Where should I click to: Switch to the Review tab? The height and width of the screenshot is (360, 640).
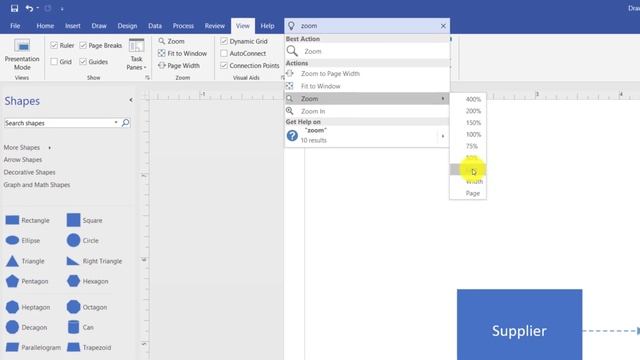(215, 26)
